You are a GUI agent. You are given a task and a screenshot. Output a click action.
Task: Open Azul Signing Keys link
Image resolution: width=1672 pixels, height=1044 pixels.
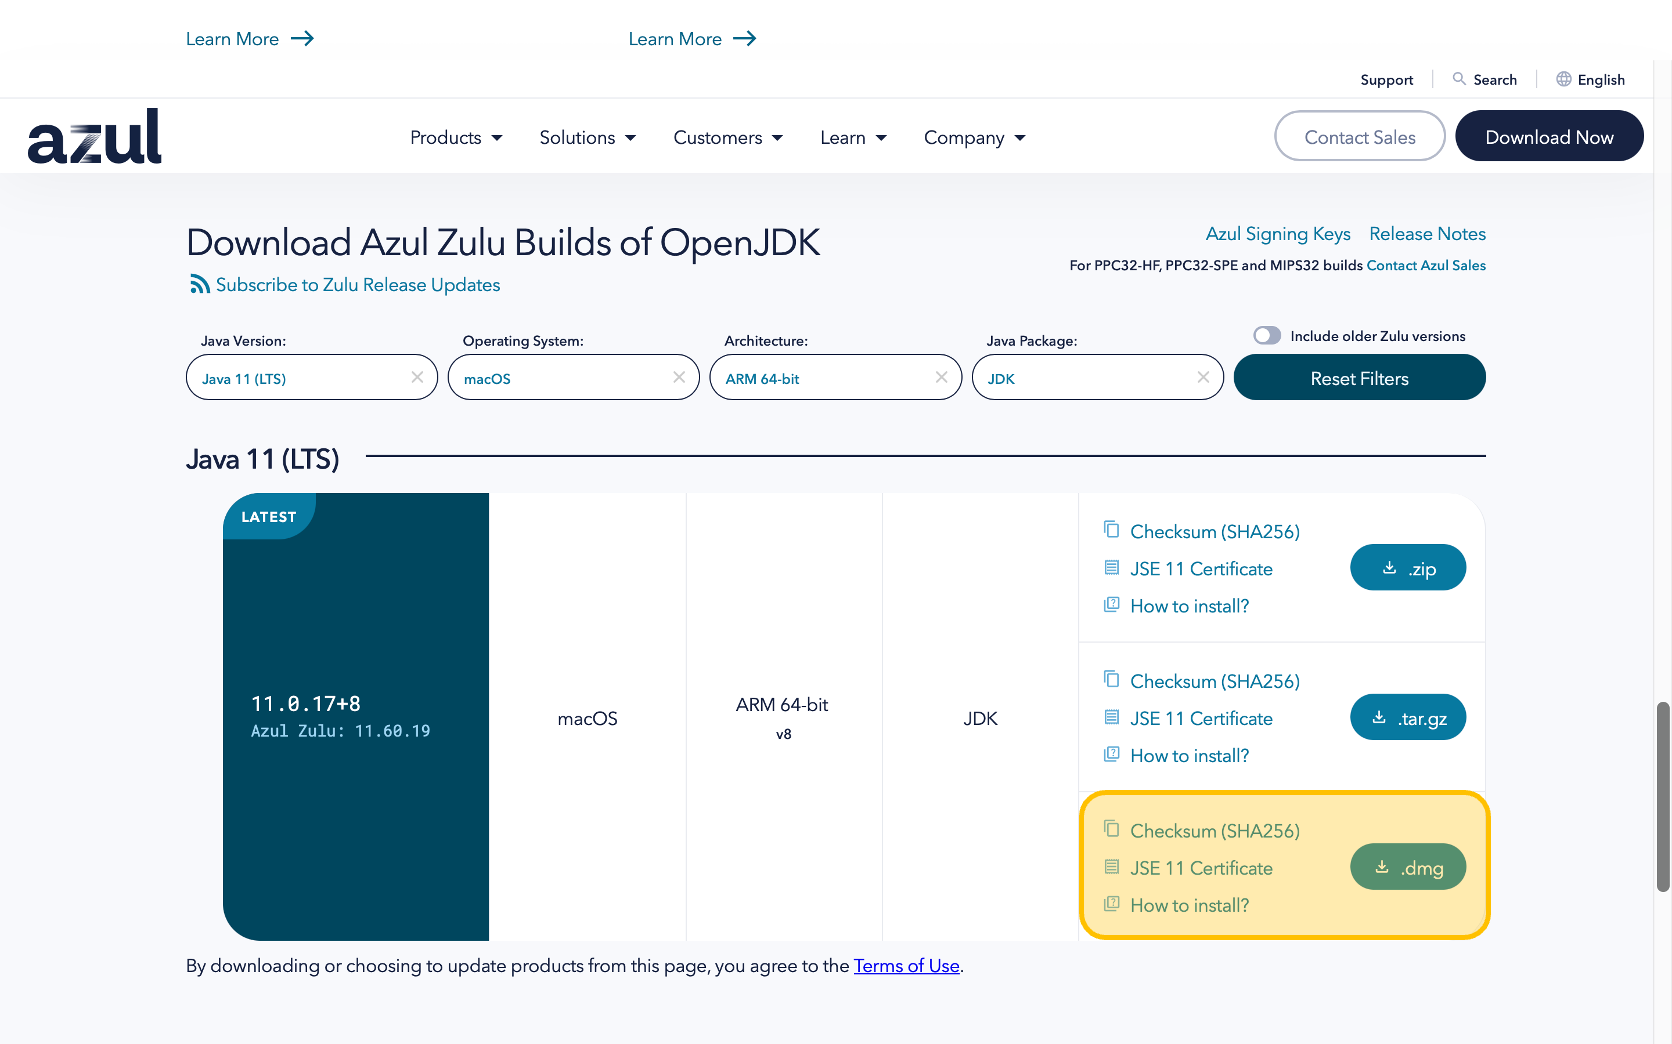click(1278, 234)
